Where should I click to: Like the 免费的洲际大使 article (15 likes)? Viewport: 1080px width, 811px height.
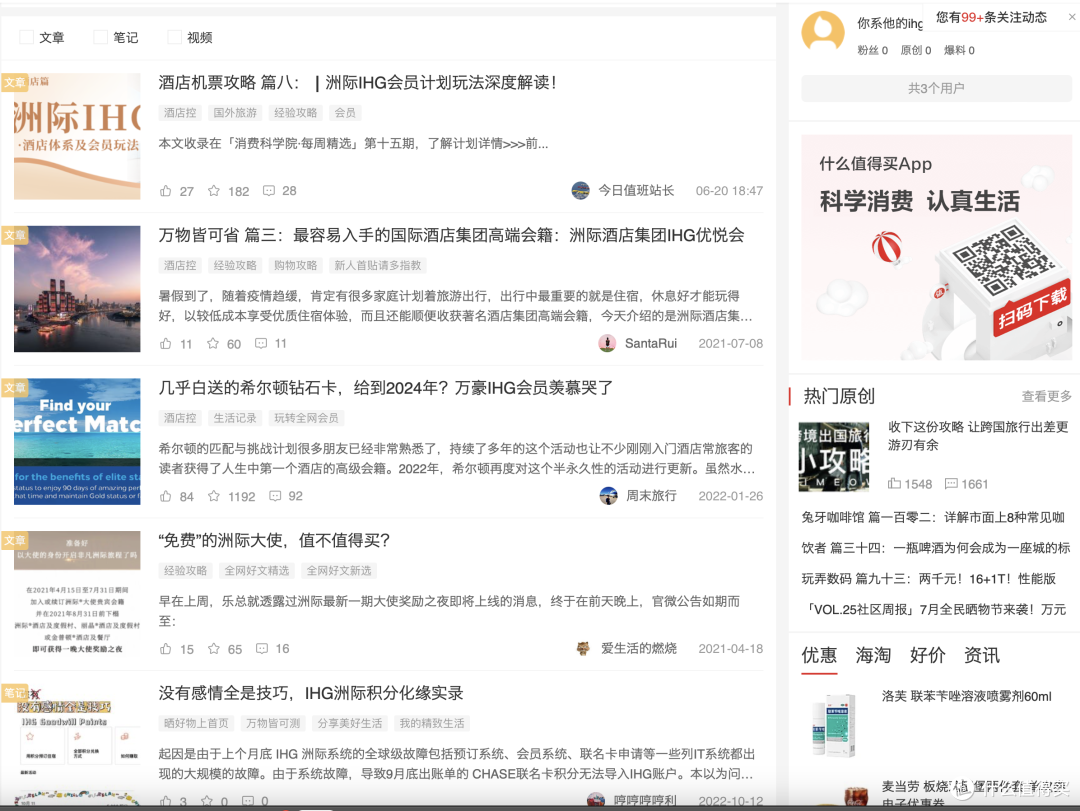click(166, 648)
